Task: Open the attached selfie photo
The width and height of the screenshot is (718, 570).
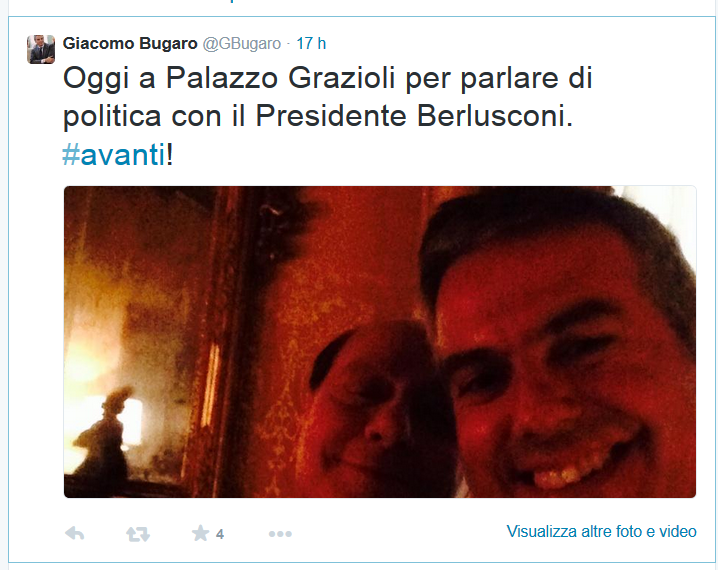Action: 380,342
